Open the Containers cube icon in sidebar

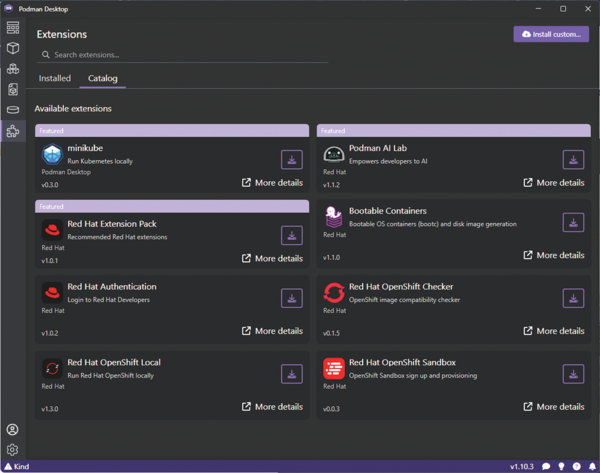(13, 48)
